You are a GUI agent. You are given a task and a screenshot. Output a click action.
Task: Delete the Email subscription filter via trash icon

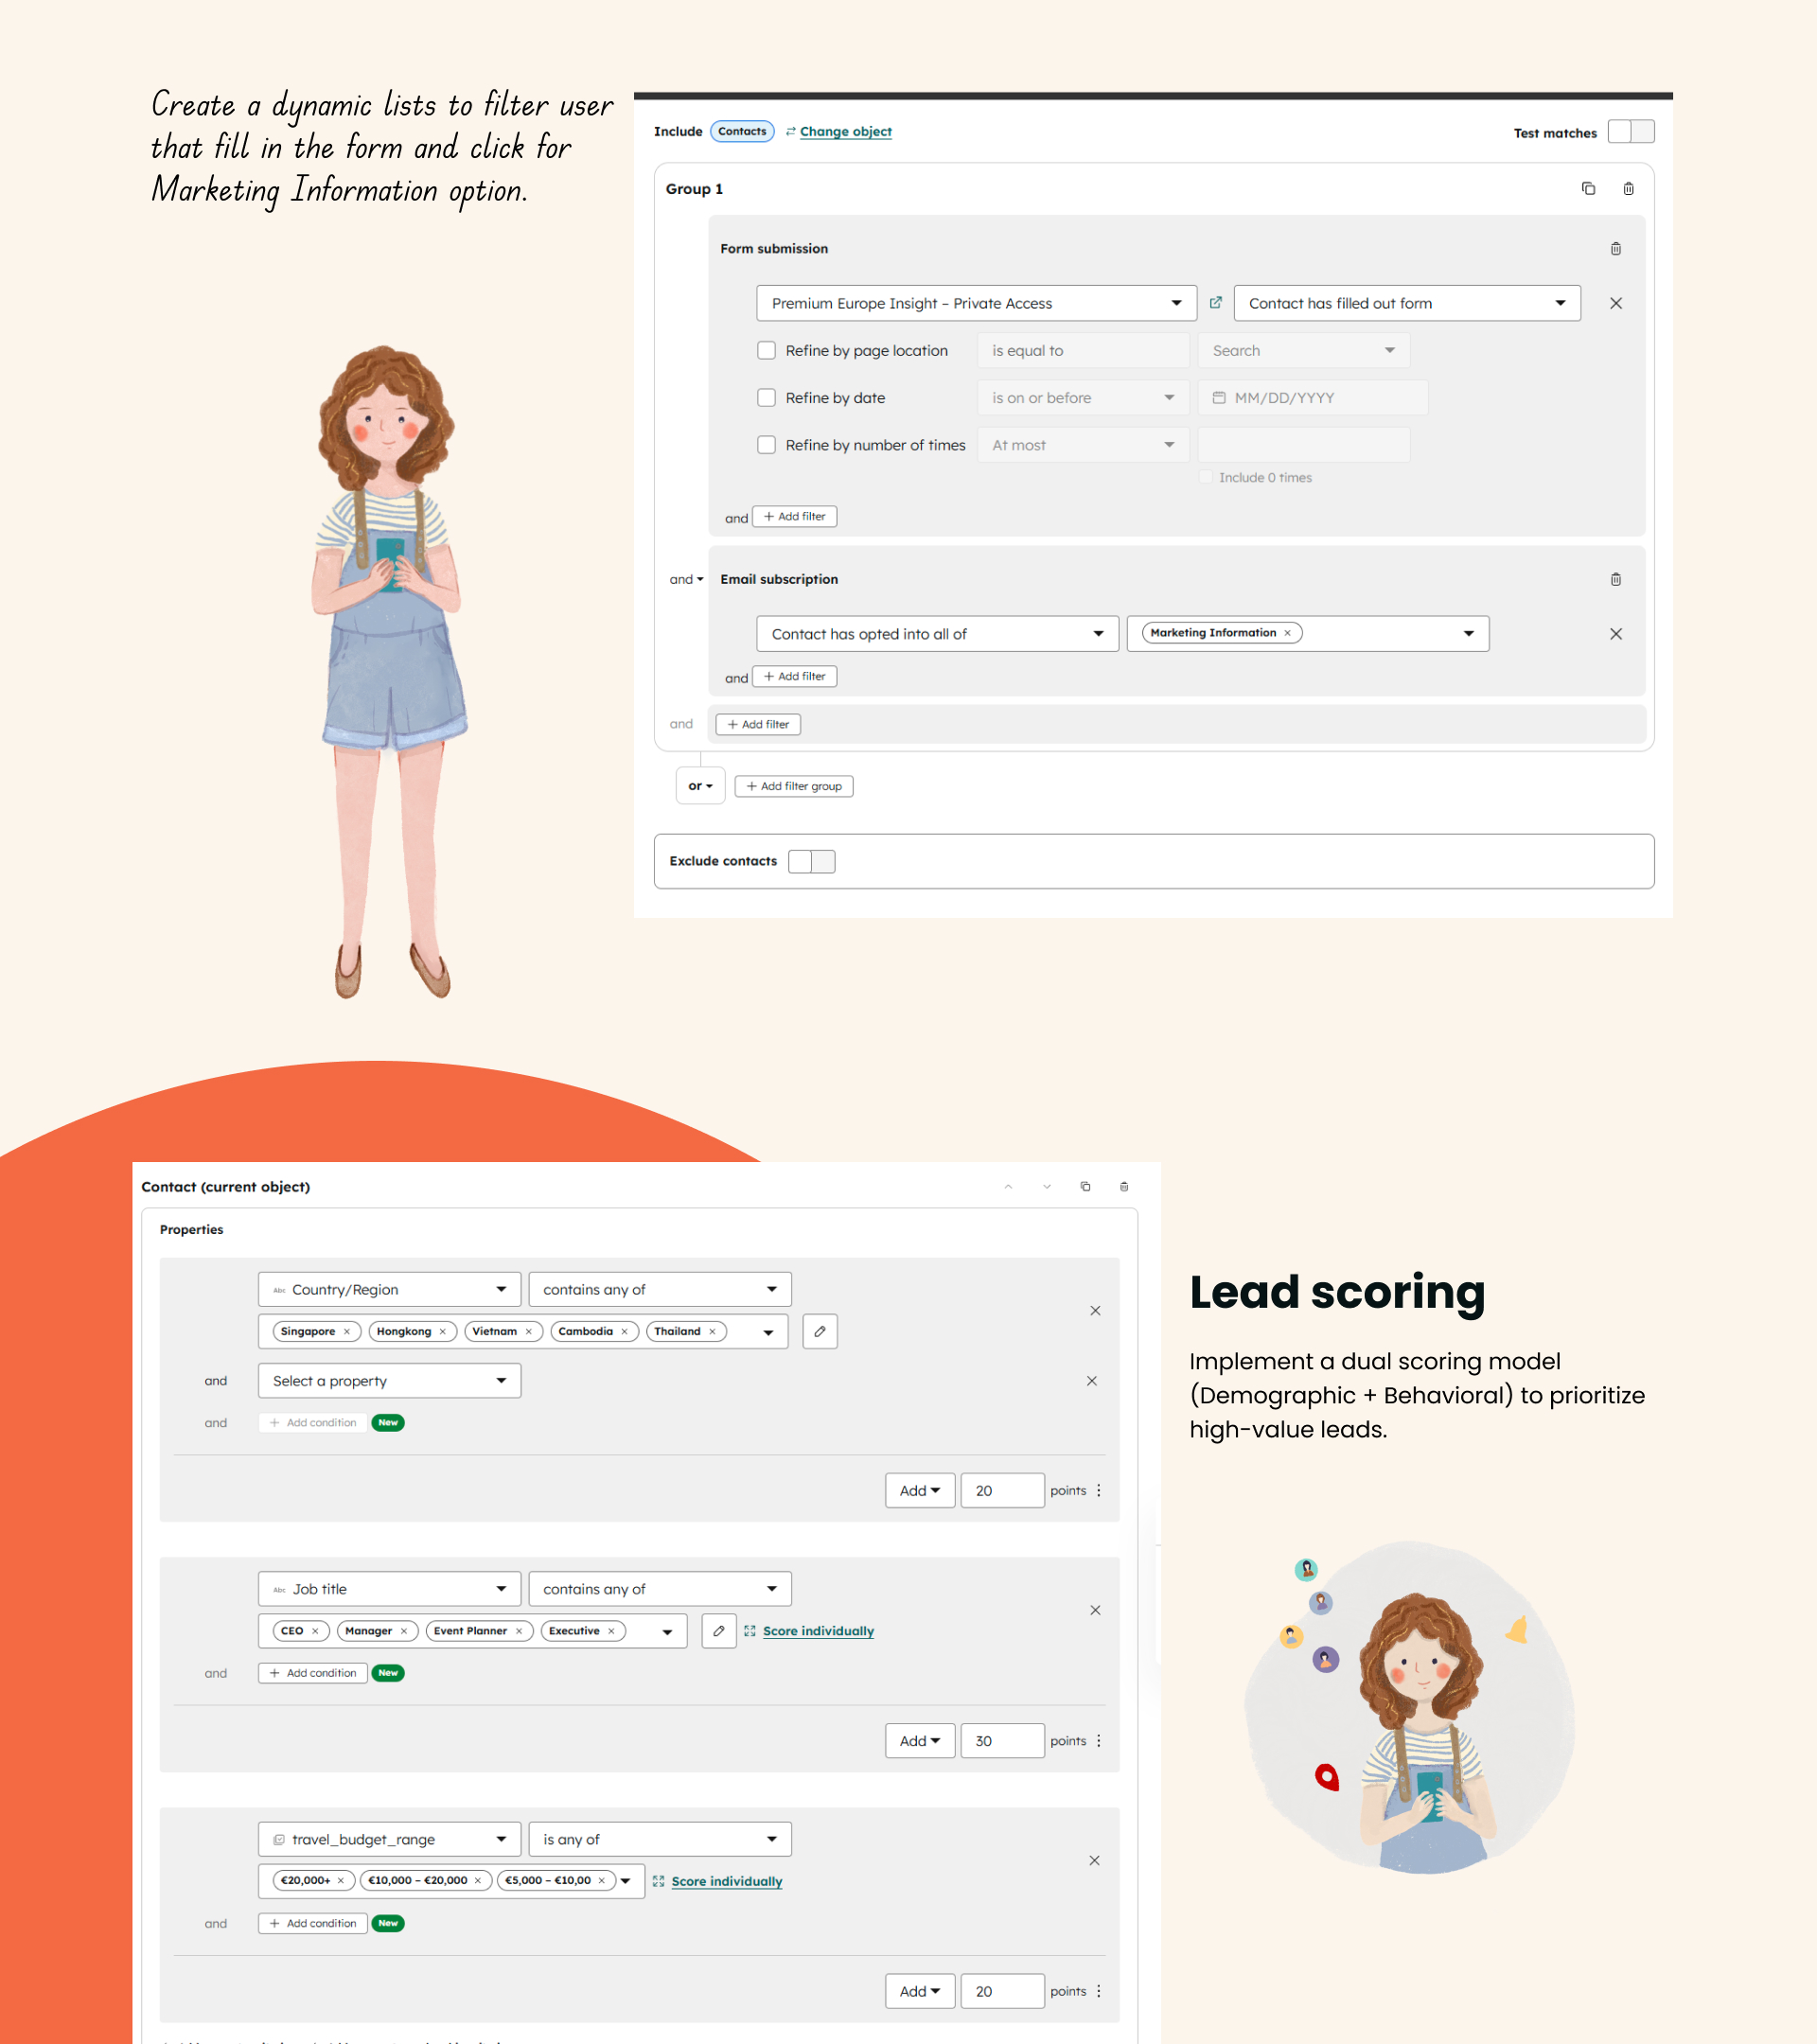click(x=1615, y=580)
